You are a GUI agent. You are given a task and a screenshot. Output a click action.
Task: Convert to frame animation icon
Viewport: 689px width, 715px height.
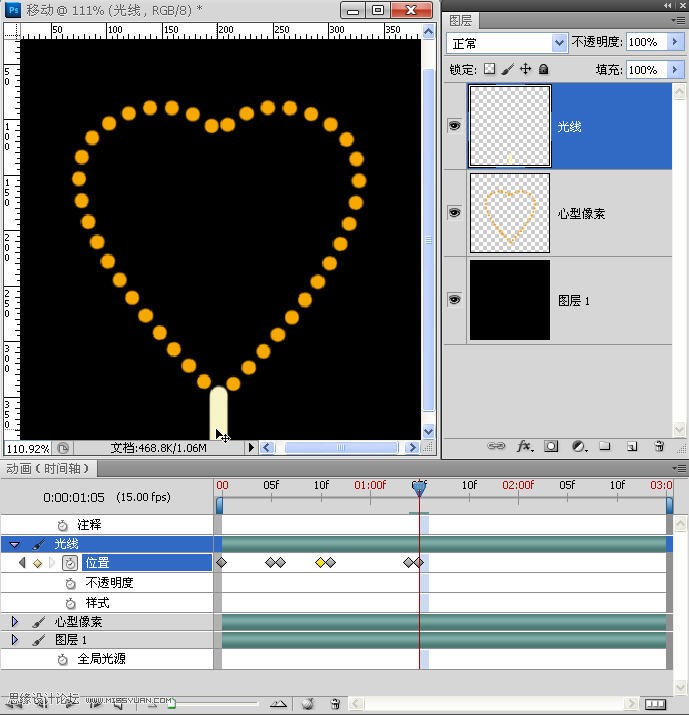pos(655,704)
